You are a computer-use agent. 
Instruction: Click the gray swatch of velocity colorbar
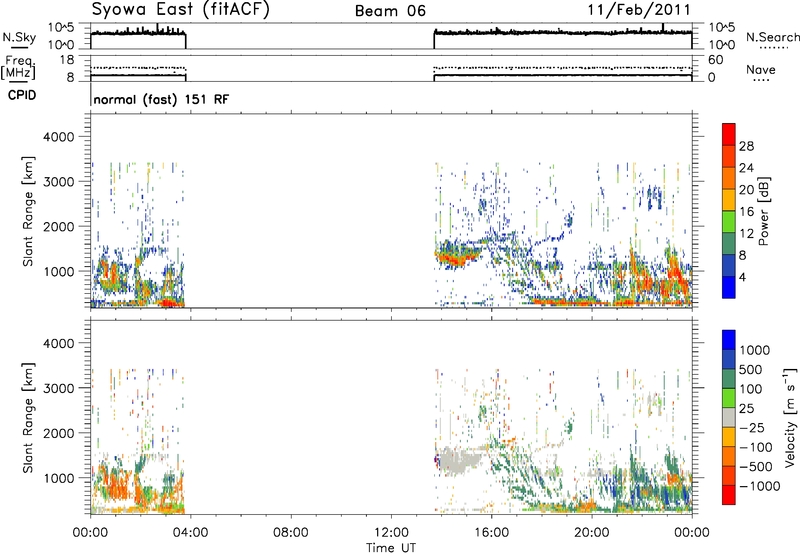click(x=729, y=417)
